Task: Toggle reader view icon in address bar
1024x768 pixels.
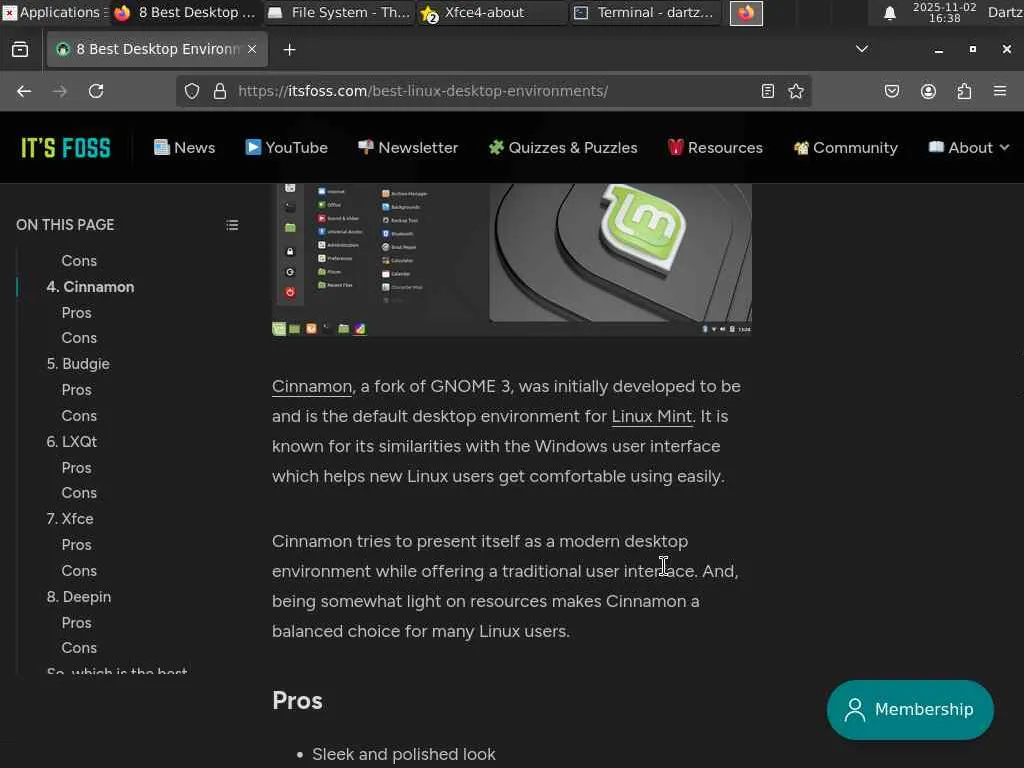Action: point(768,91)
